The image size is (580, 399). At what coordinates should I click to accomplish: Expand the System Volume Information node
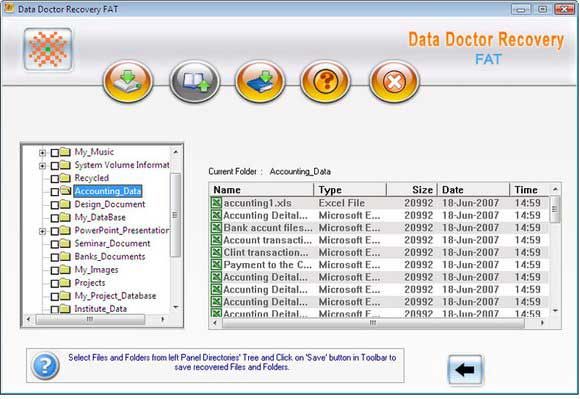pyautogui.click(x=43, y=166)
